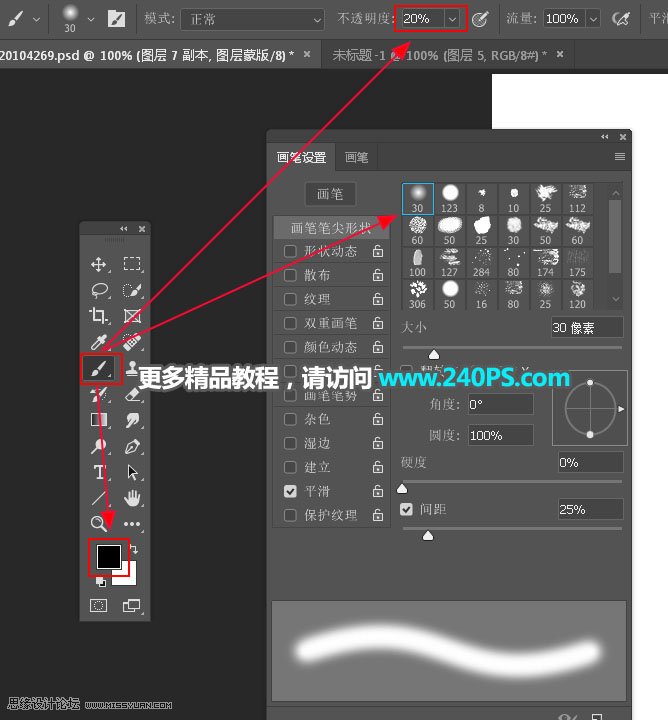Pick the soft round 30 brush tip
The image size is (668, 720).
click(418, 199)
